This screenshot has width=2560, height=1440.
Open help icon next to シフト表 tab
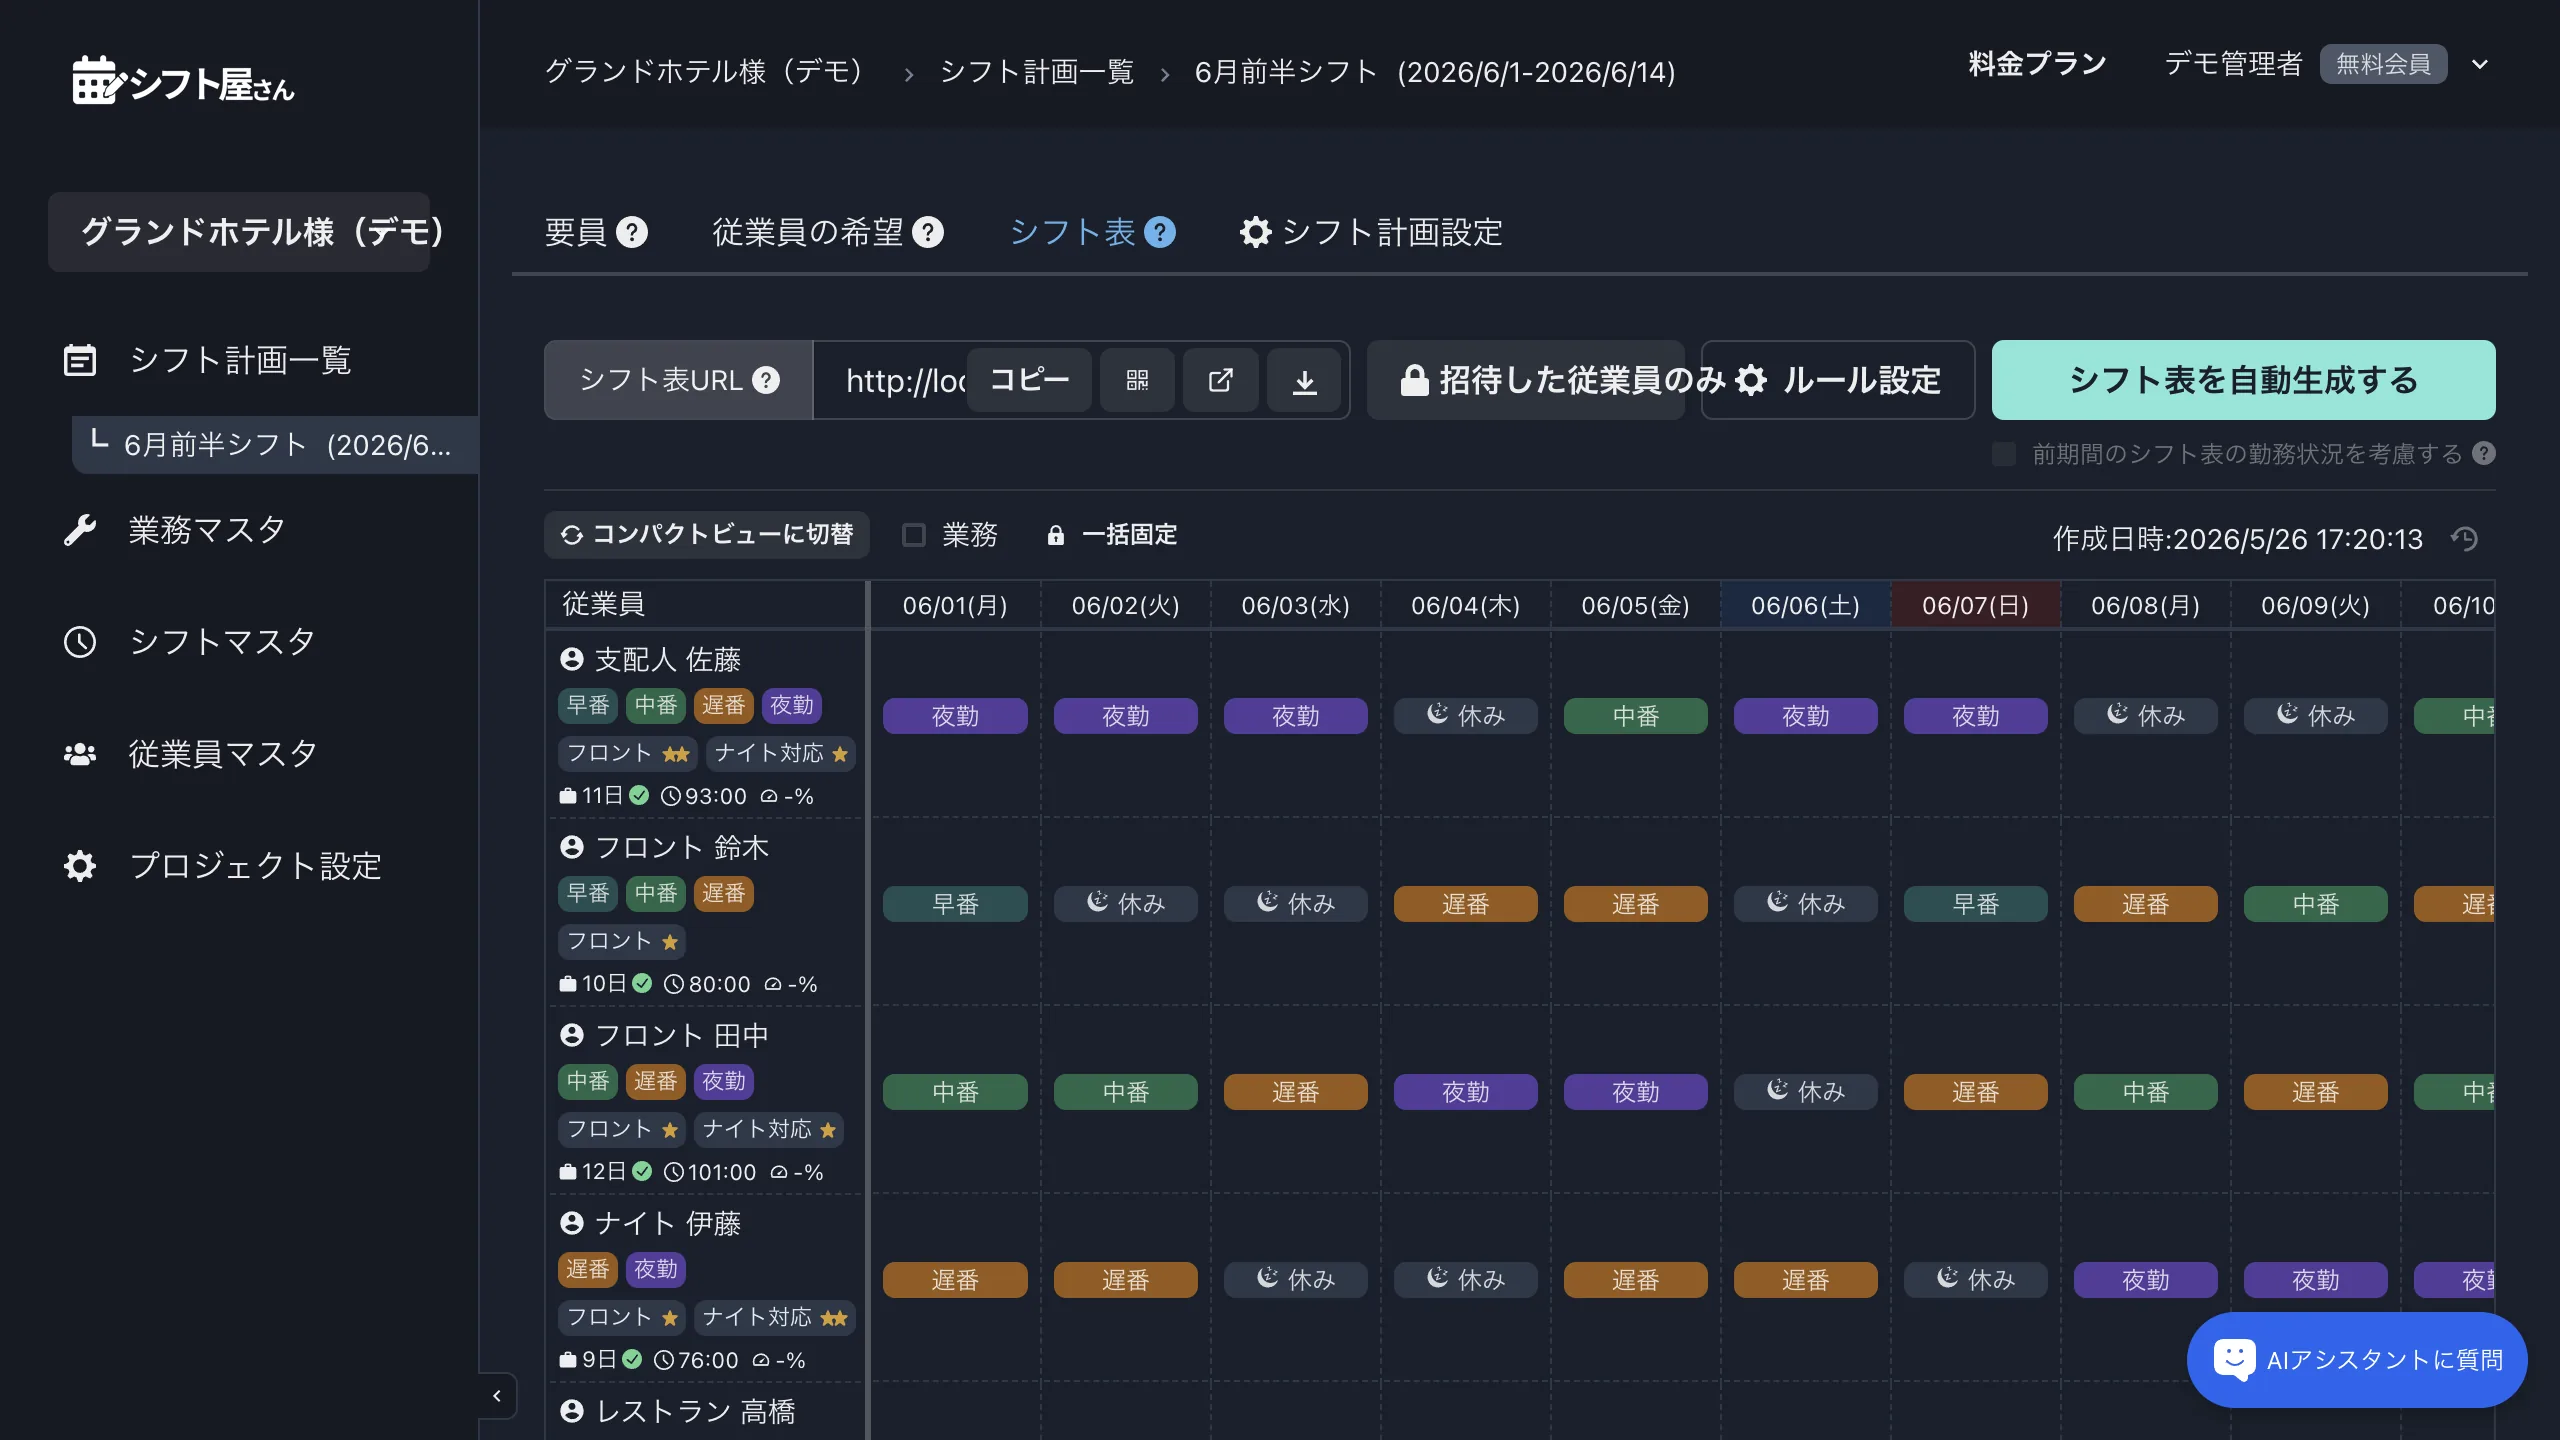pos(1160,232)
